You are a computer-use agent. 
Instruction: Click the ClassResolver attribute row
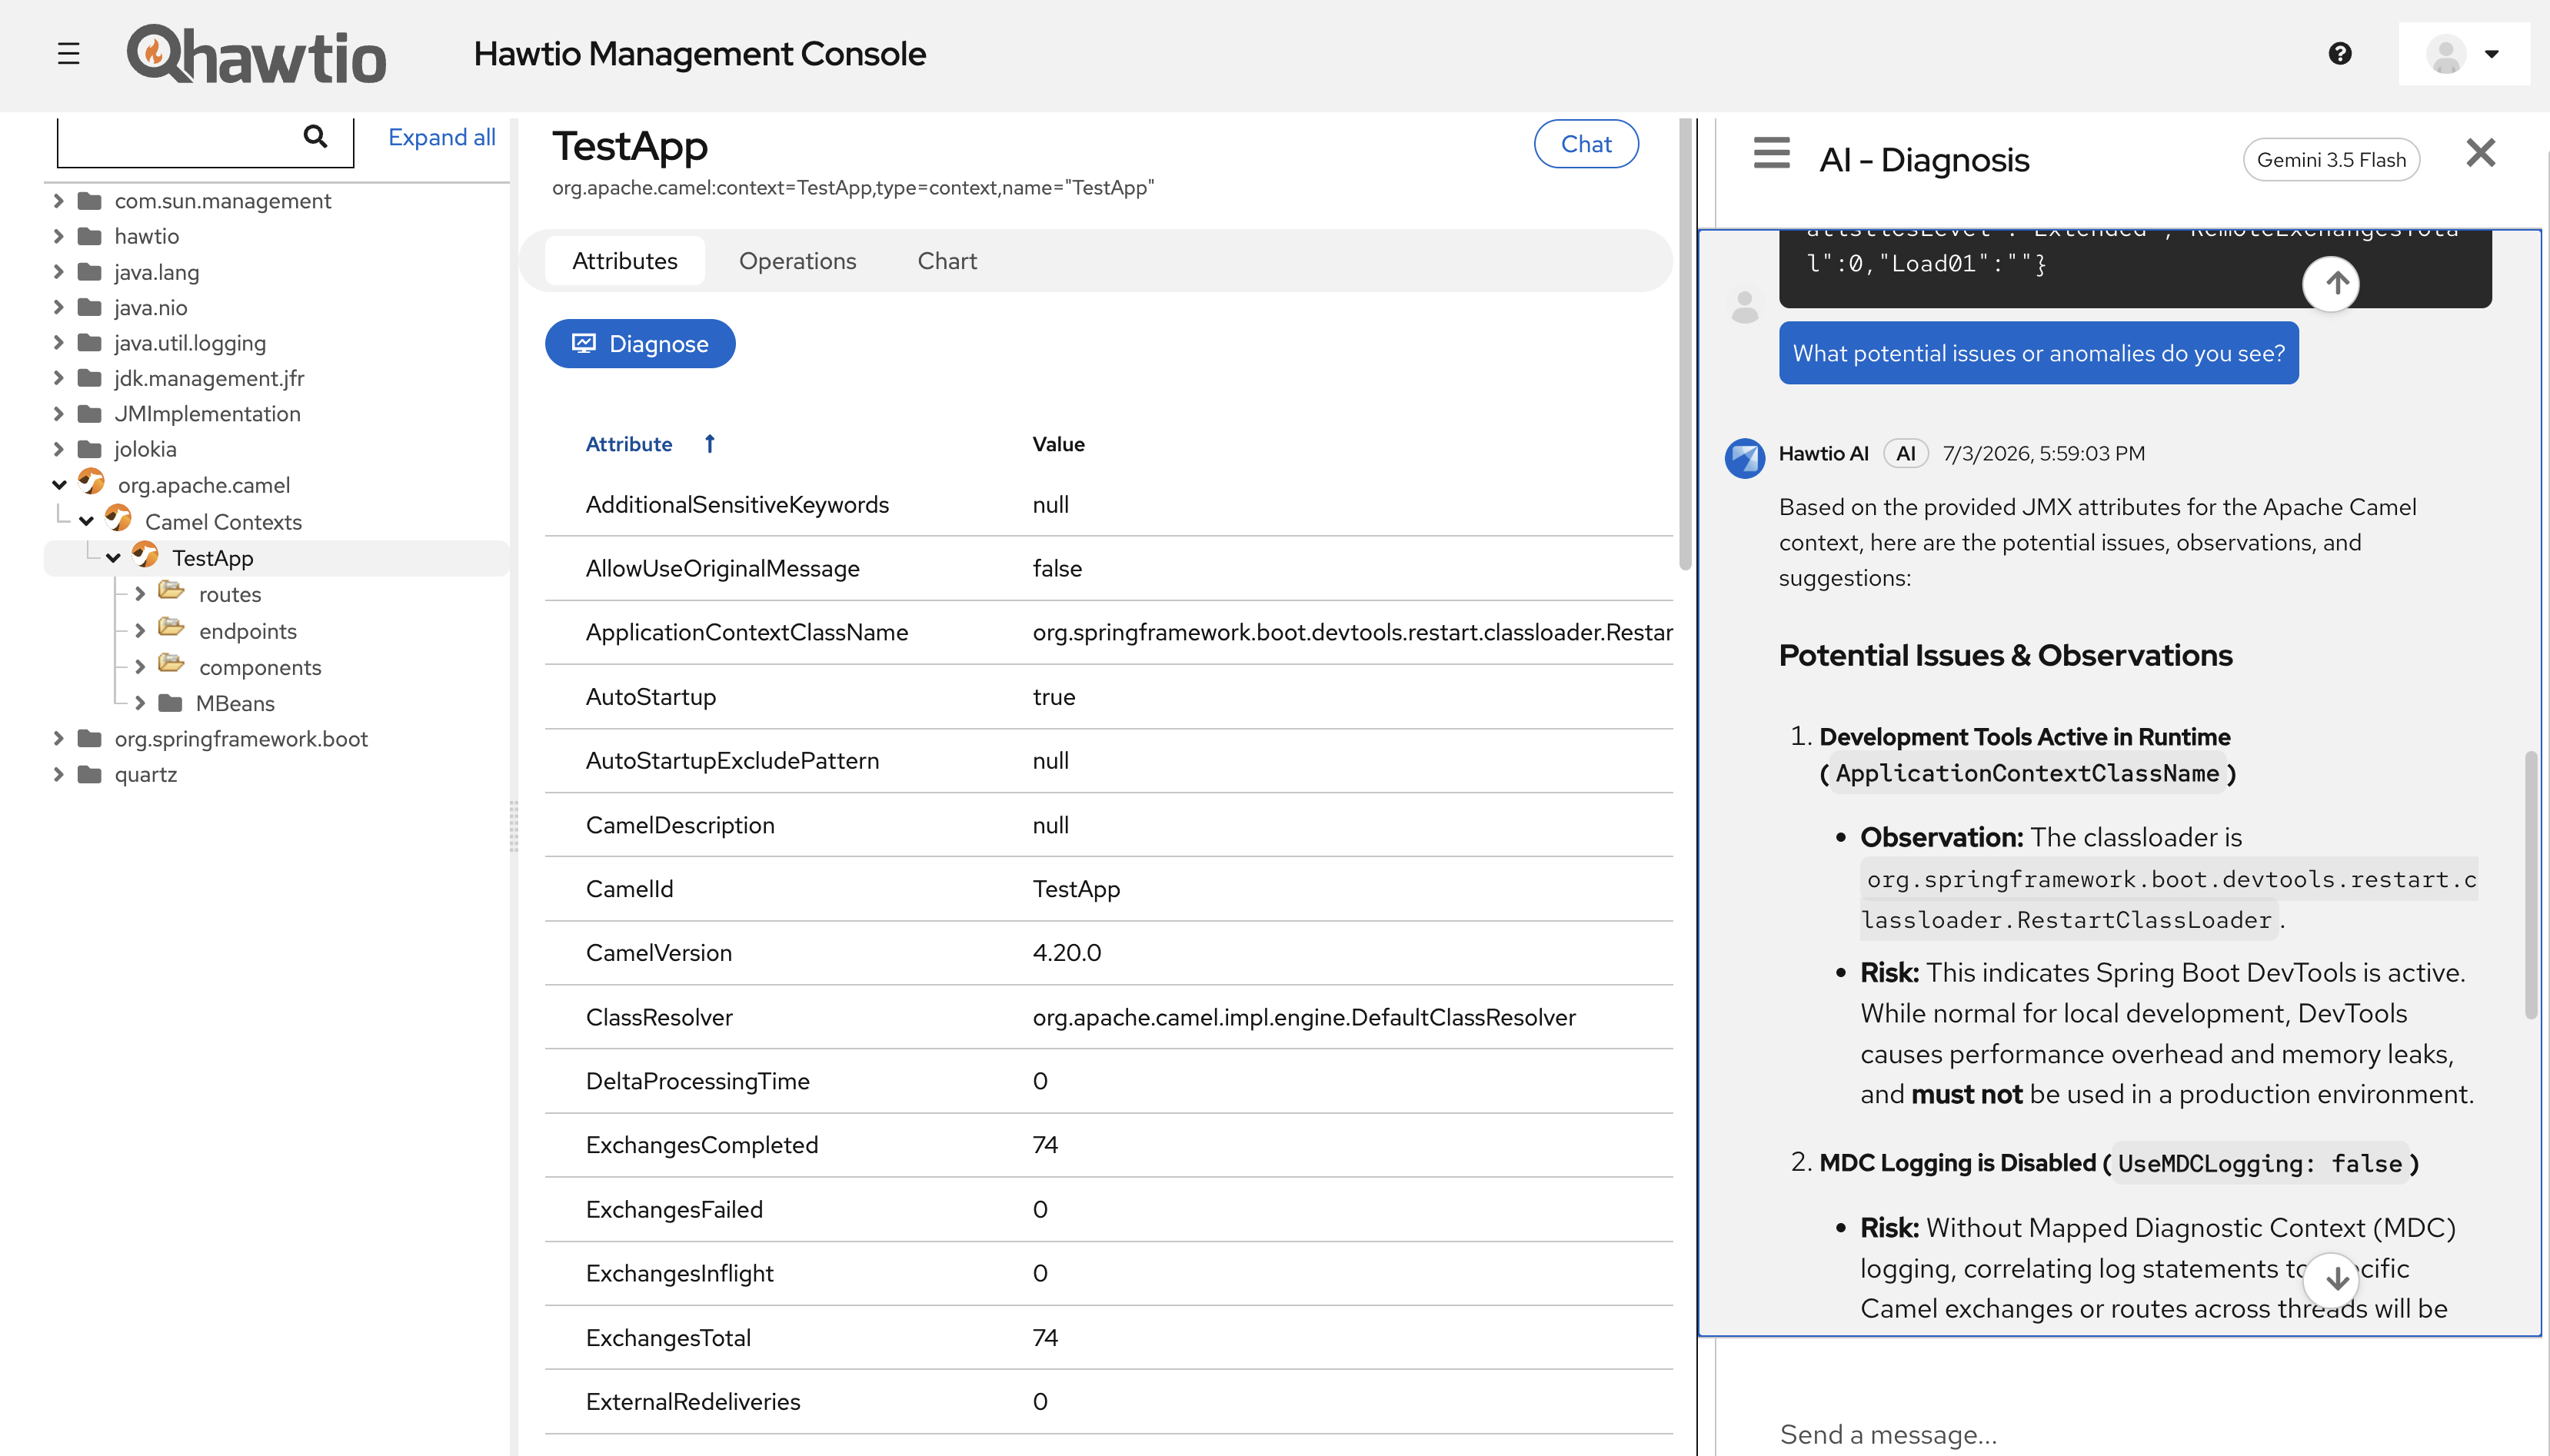tap(1108, 1017)
